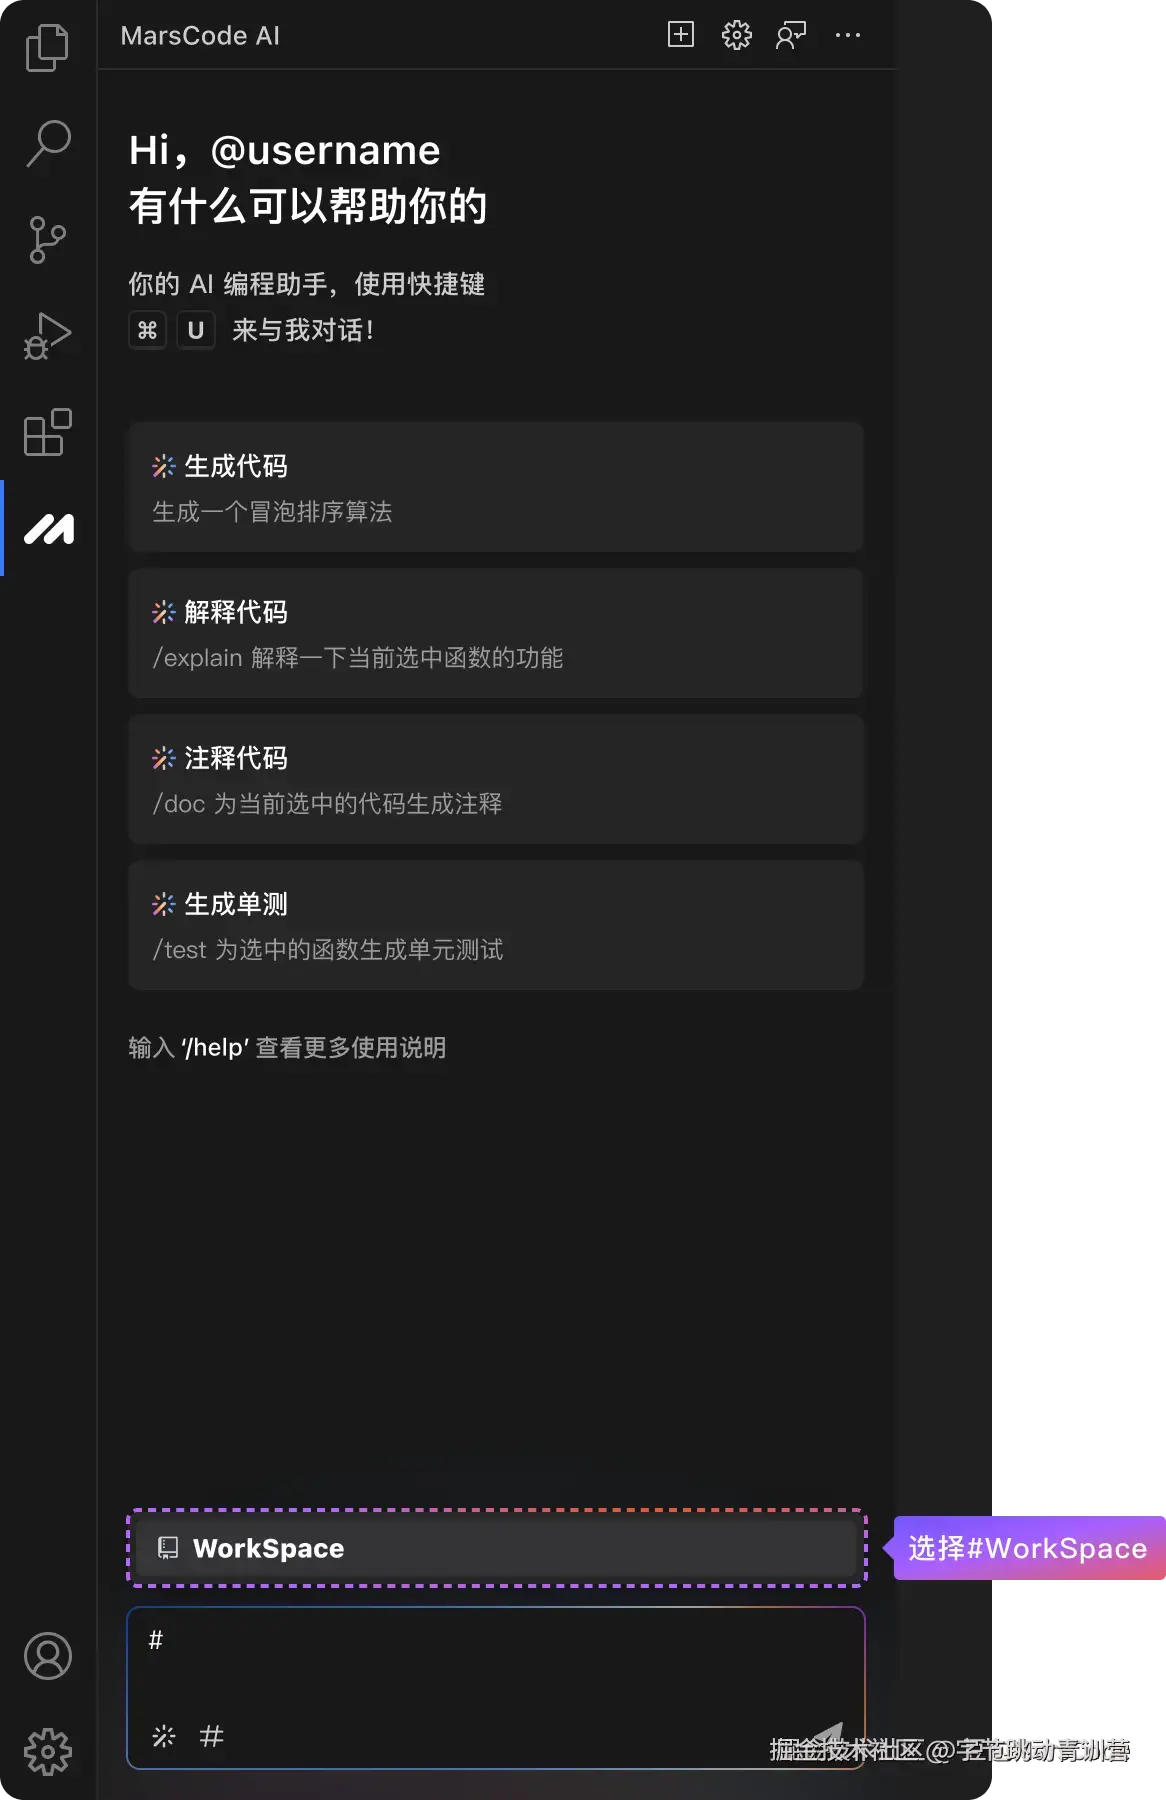Screen dimensions: 1166x1800
Task: Open the Source Control branch icon
Action: click(x=47, y=240)
